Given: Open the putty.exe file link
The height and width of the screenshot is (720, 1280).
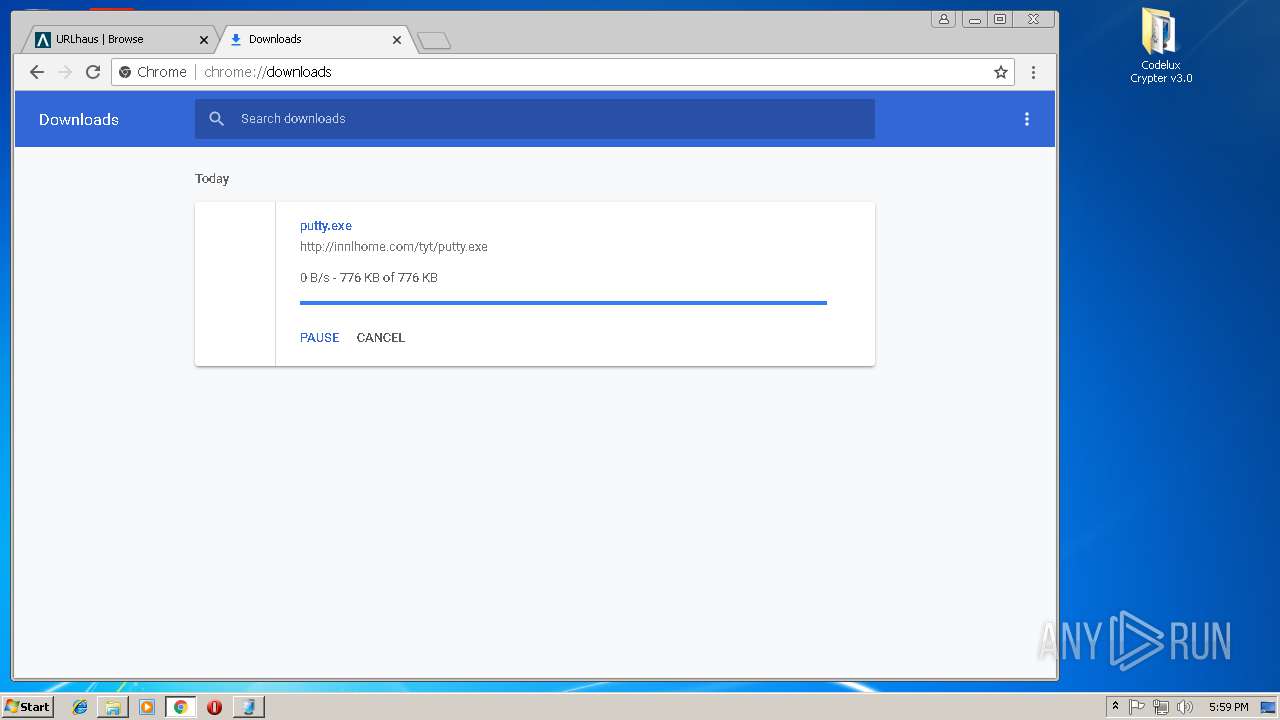Looking at the screenshot, I should 326,226.
